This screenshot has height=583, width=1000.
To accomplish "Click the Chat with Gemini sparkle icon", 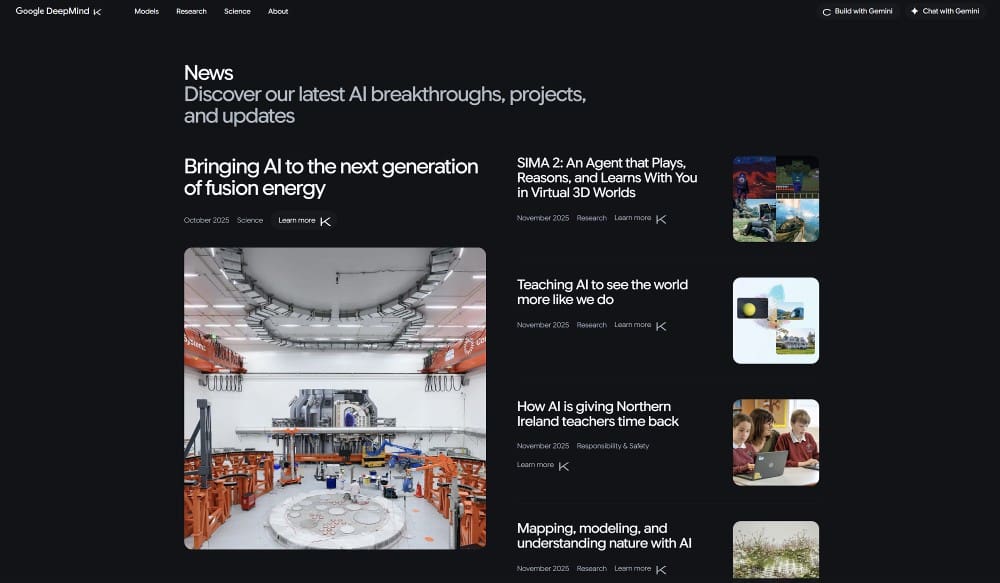I will click(914, 12).
